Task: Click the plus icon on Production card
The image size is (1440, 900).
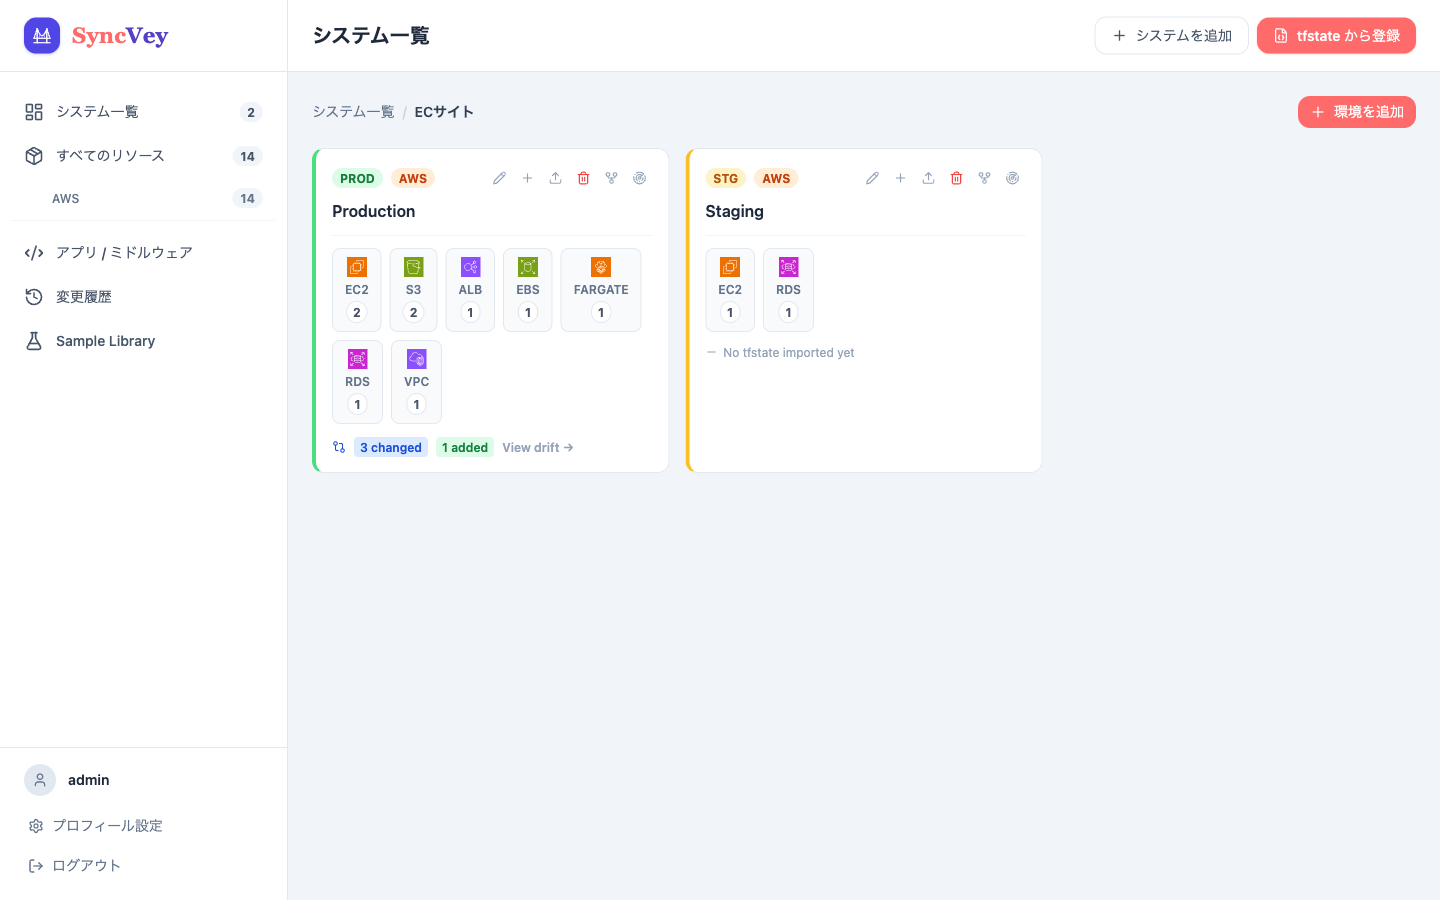Action: click(x=527, y=178)
